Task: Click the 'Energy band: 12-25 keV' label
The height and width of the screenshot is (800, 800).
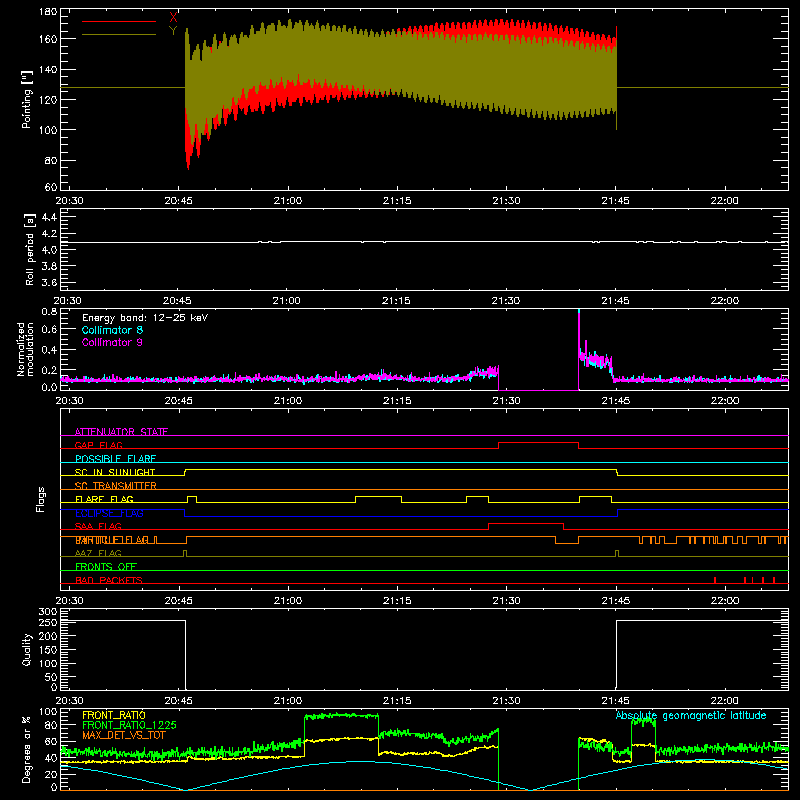Action: pyautogui.click(x=145, y=318)
